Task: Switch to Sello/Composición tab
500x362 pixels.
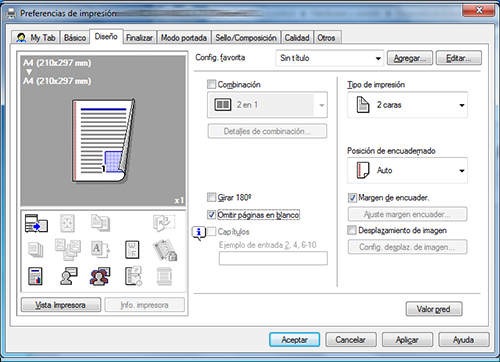Action: (246, 38)
